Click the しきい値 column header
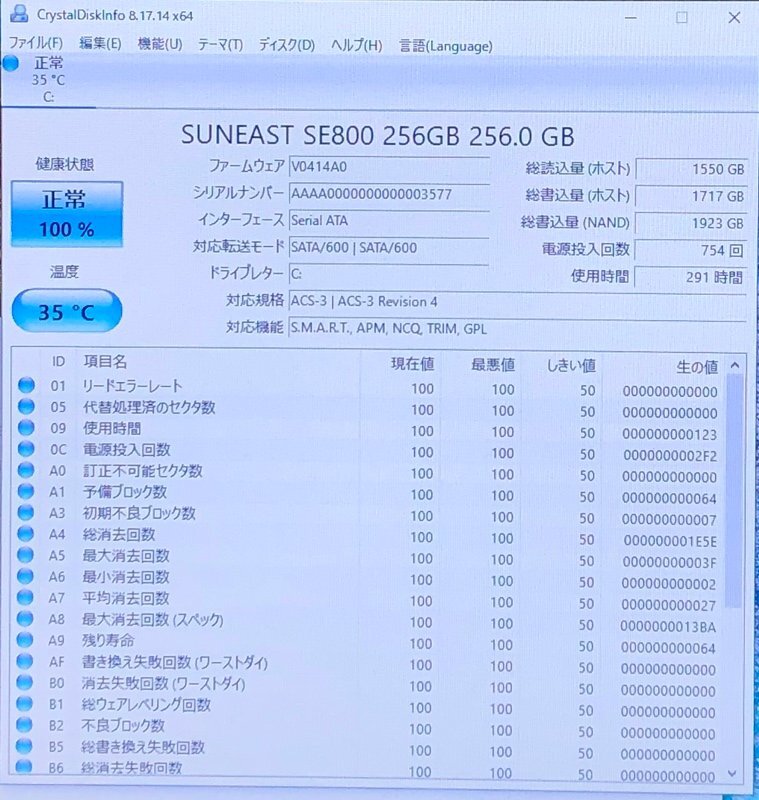The height and width of the screenshot is (800, 759). [571, 365]
